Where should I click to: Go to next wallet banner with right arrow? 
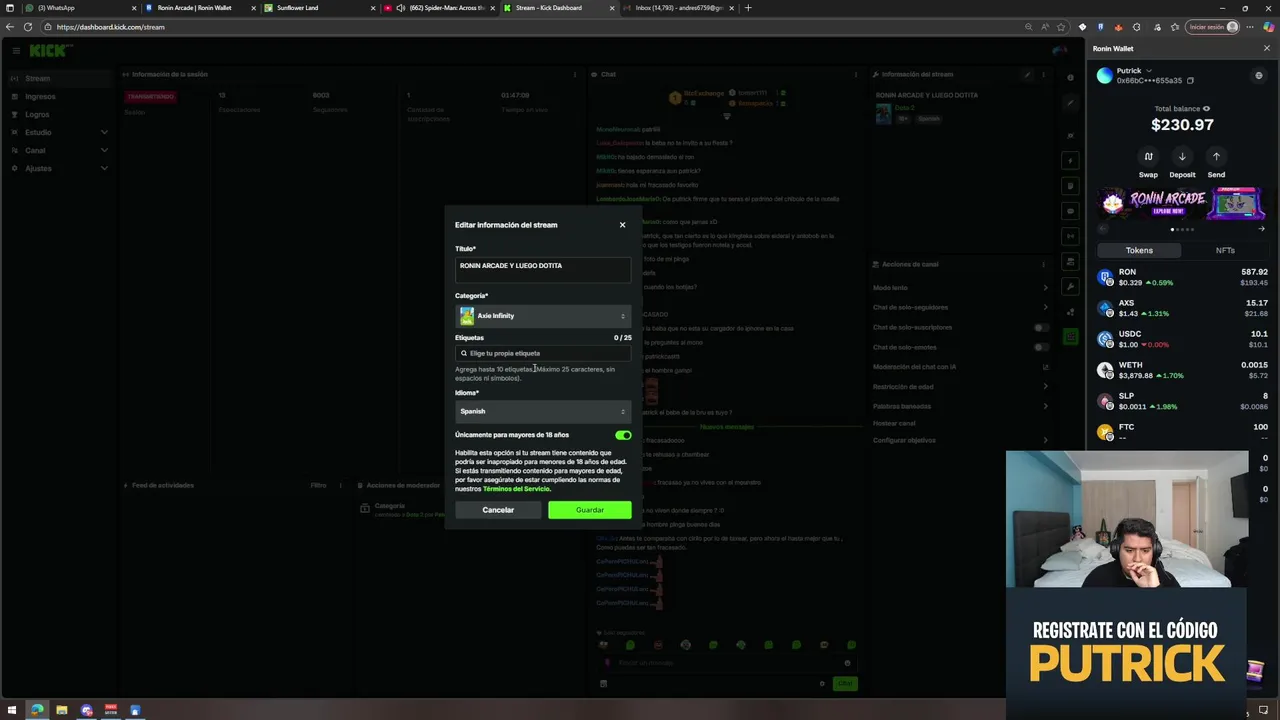point(1261,229)
